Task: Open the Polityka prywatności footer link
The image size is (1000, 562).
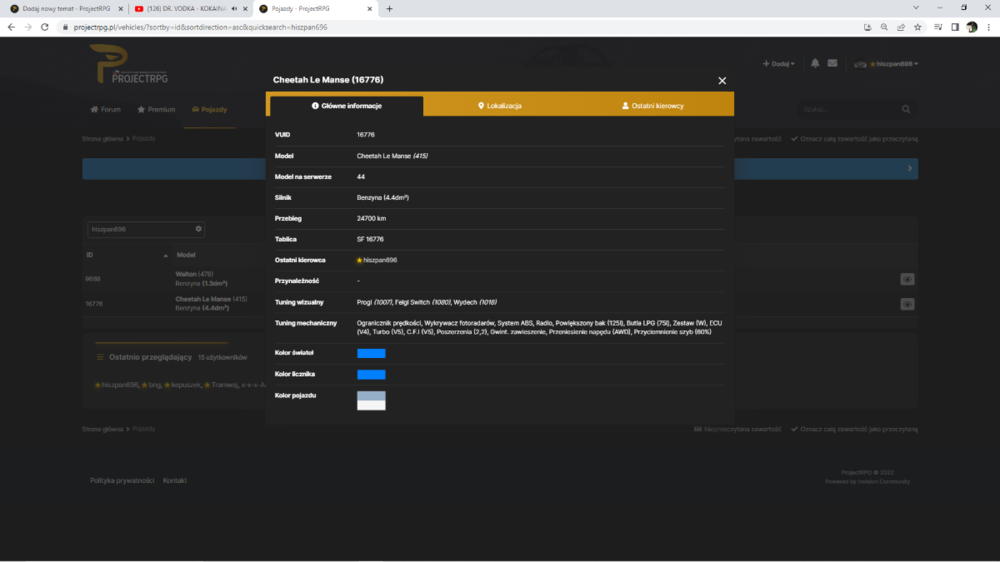Action: point(122,480)
